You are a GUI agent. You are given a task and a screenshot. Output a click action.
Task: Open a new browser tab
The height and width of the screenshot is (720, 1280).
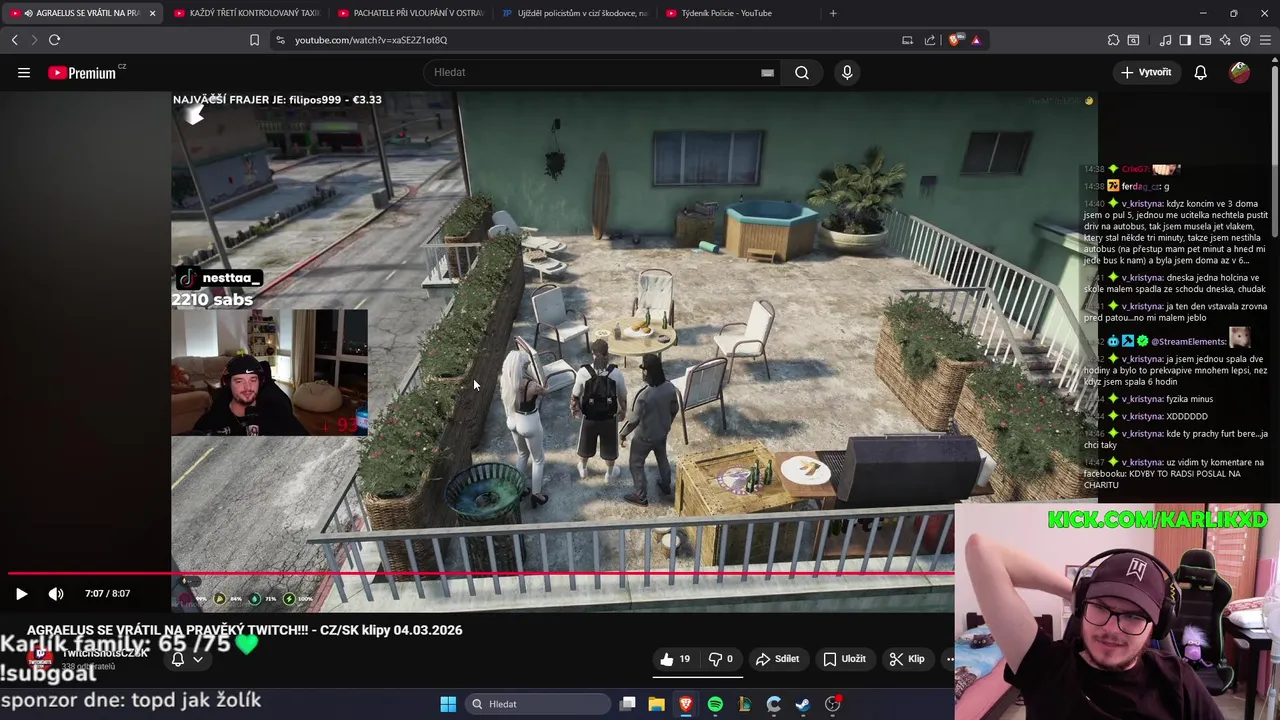[x=833, y=13]
